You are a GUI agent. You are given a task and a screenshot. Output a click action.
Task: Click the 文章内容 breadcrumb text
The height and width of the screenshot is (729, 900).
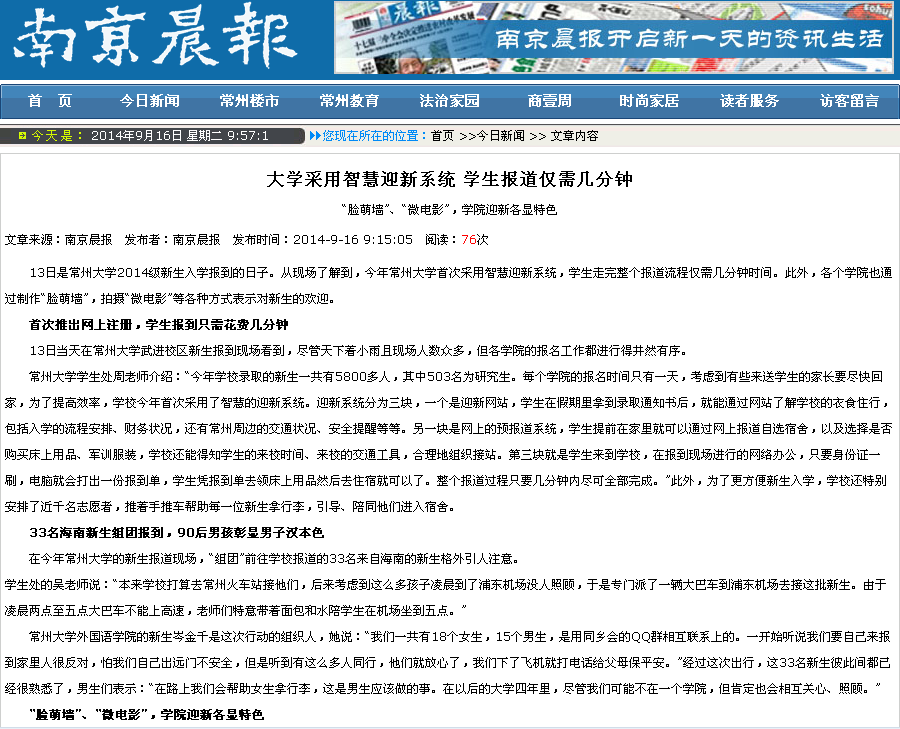tap(575, 135)
